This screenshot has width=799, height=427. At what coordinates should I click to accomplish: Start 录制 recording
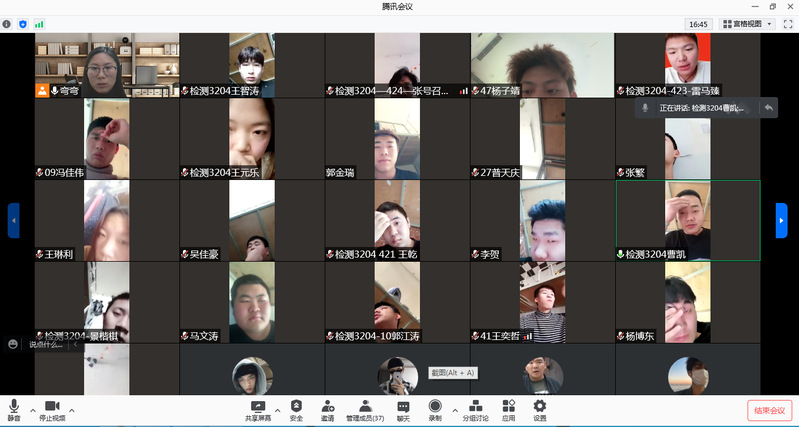[x=435, y=409]
